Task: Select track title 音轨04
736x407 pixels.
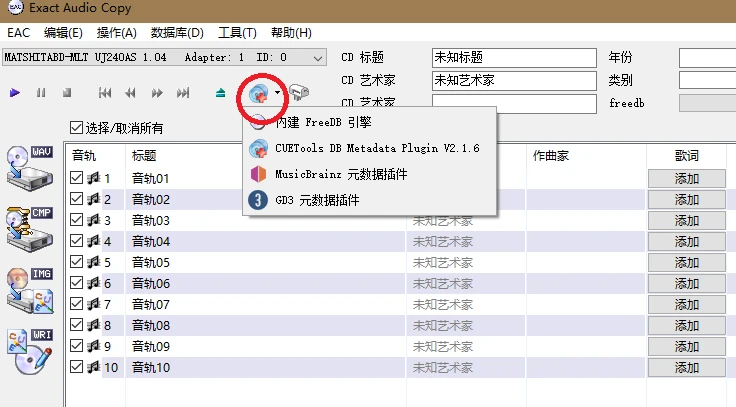Action: [x=150, y=241]
